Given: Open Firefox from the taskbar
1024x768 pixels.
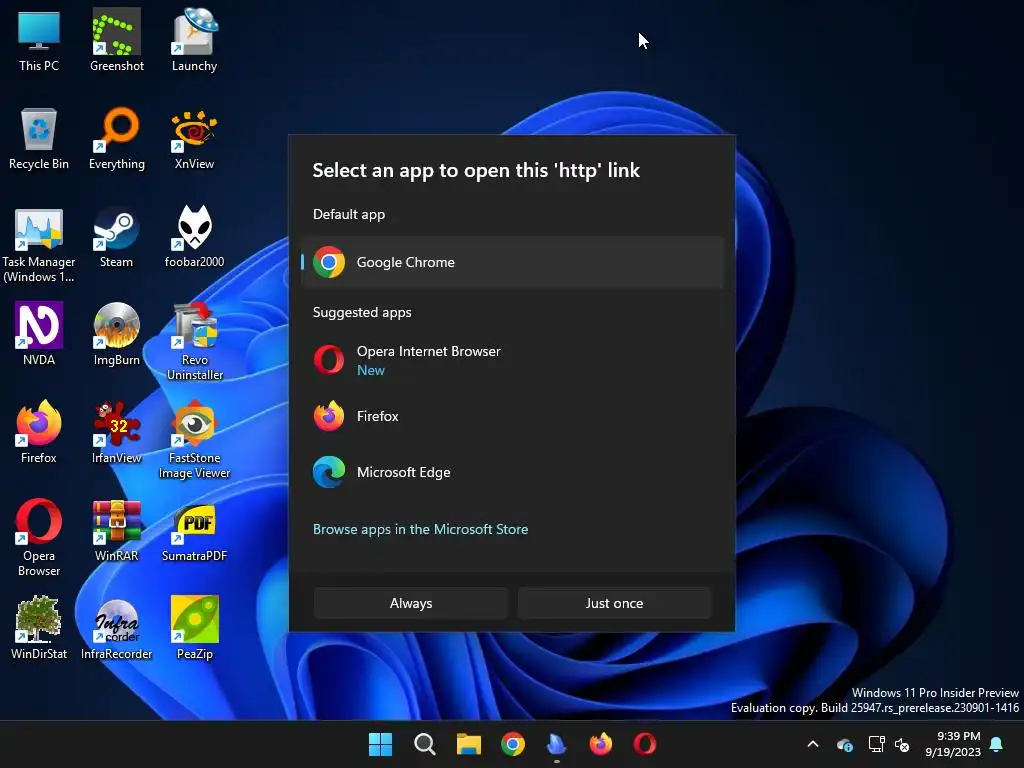Looking at the screenshot, I should [x=601, y=744].
